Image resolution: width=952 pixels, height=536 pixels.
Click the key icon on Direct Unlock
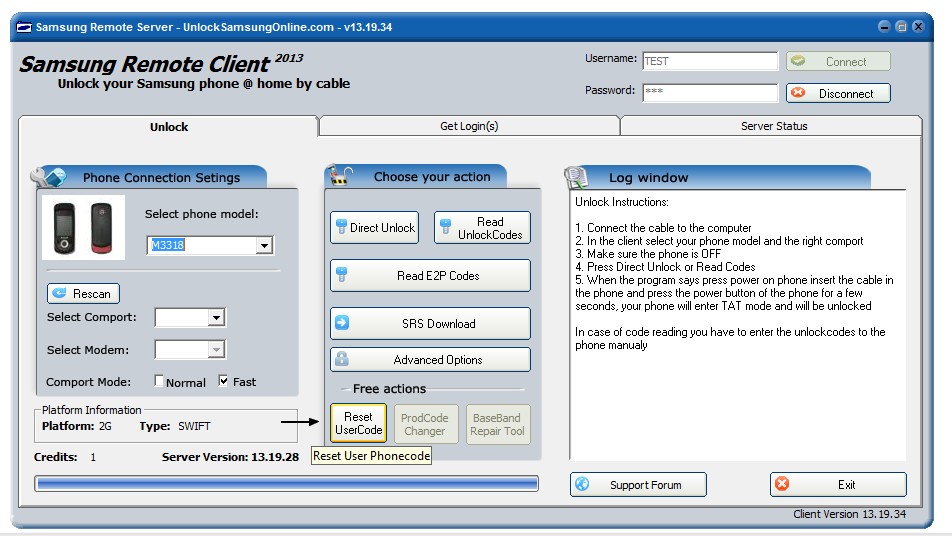pyautogui.click(x=341, y=227)
